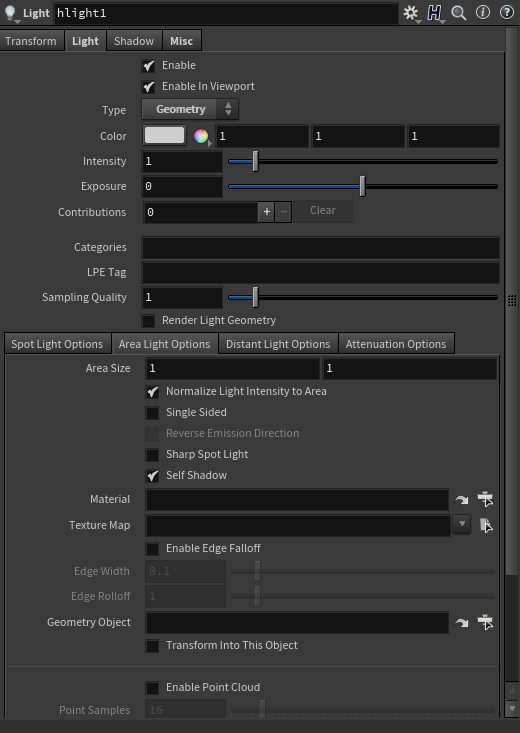Screen dimensions: 520x733
Task: Click the second Area Size field
Action: 410,368
